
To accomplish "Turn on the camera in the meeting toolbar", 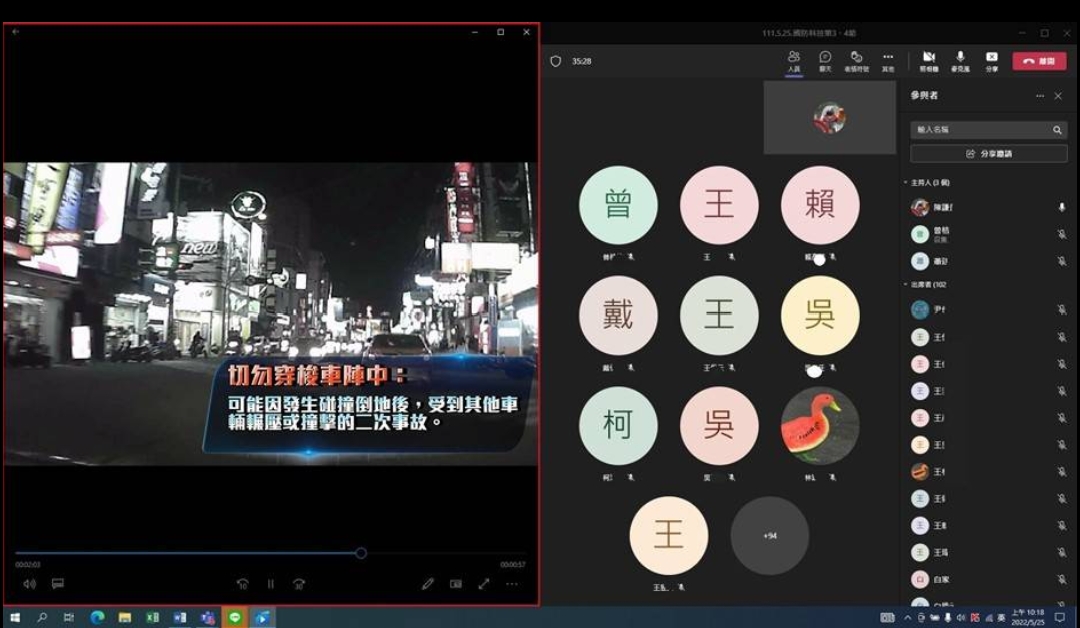I will pyautogui.click(x=930, y=60).
